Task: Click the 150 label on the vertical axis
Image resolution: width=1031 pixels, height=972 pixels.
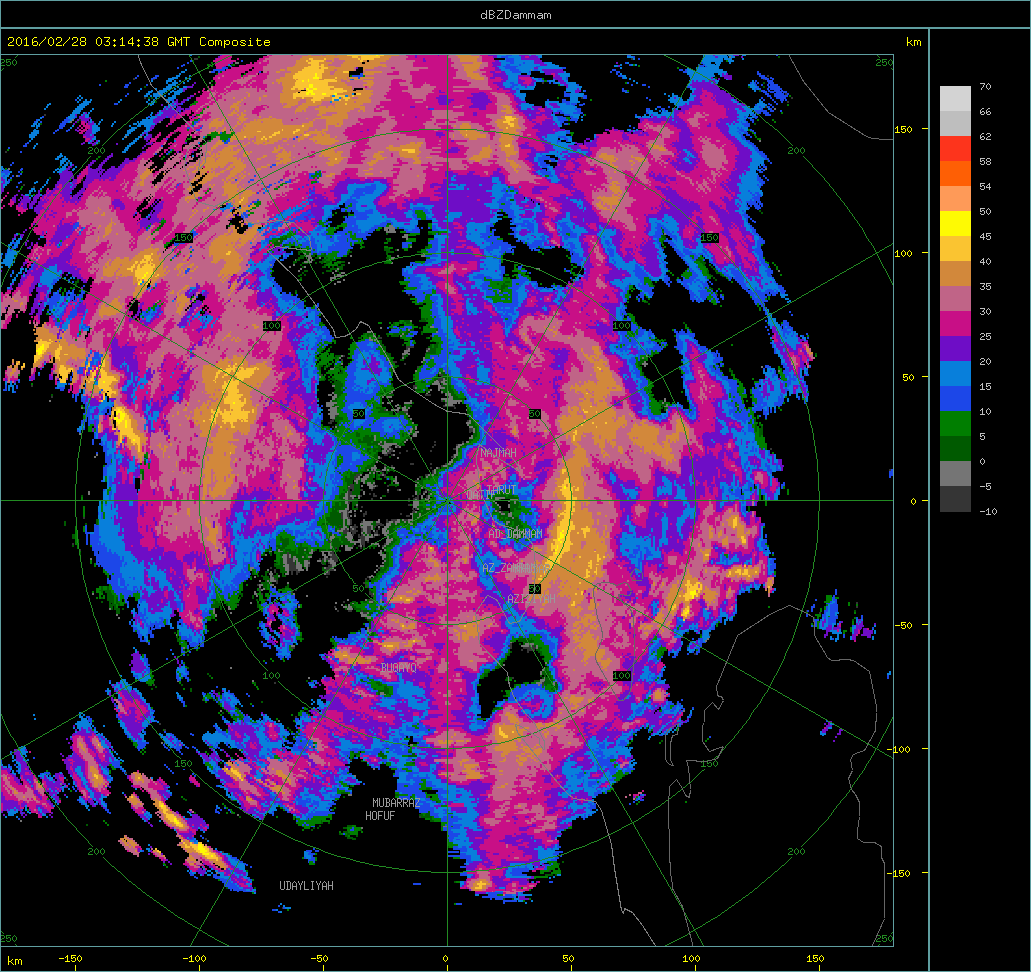Action: click(903, 129)
